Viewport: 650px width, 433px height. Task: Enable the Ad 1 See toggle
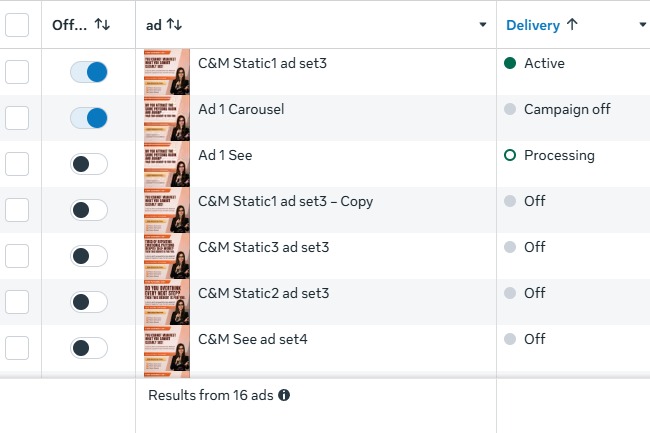pyautogui.click(x=89, y=164)
